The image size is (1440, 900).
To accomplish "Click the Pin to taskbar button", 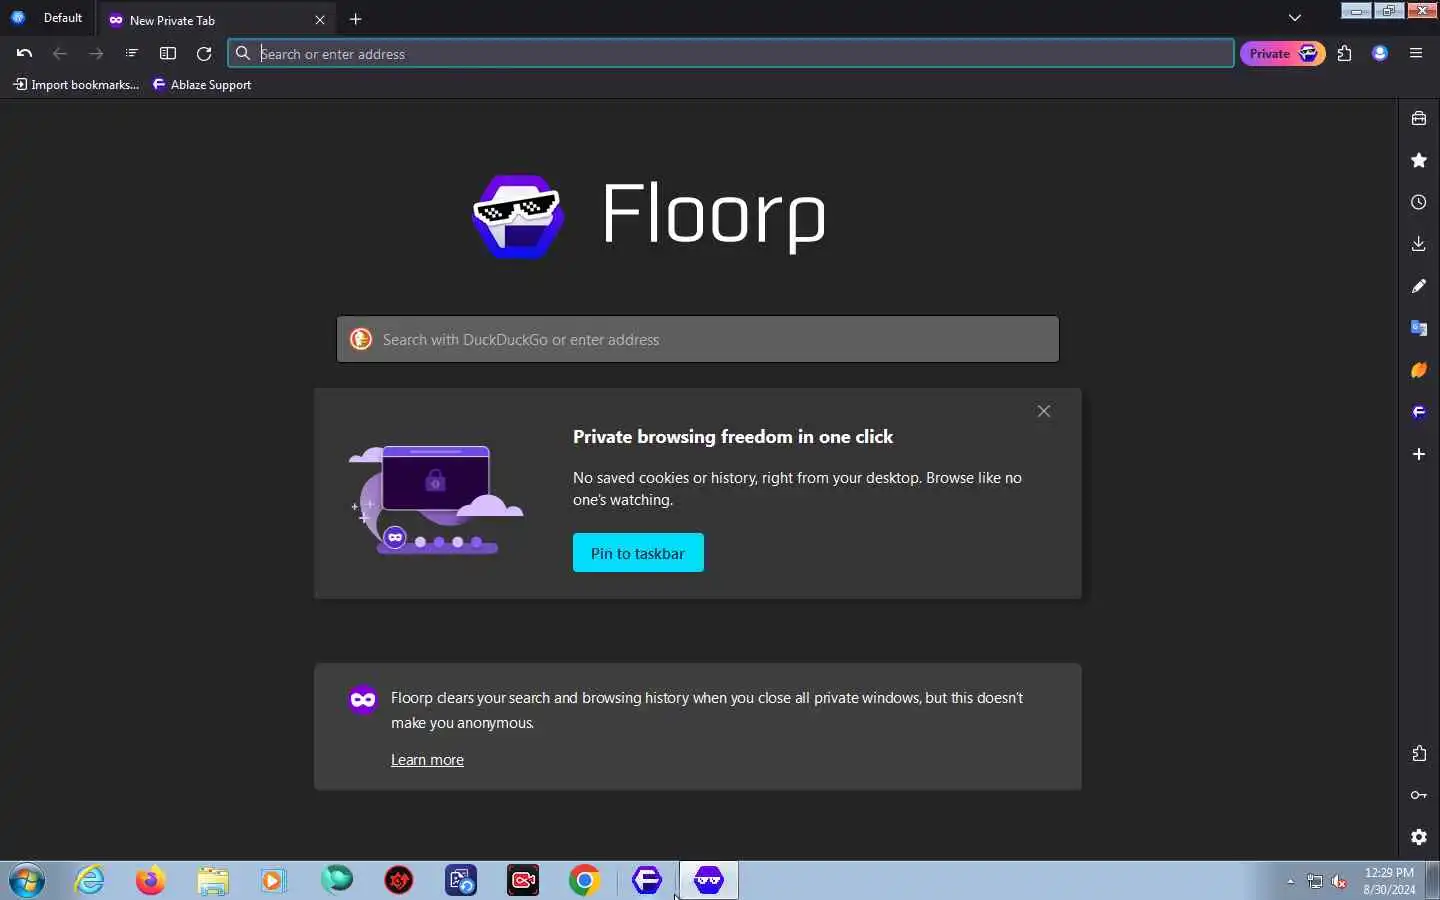I will click(x=638, y=553).
